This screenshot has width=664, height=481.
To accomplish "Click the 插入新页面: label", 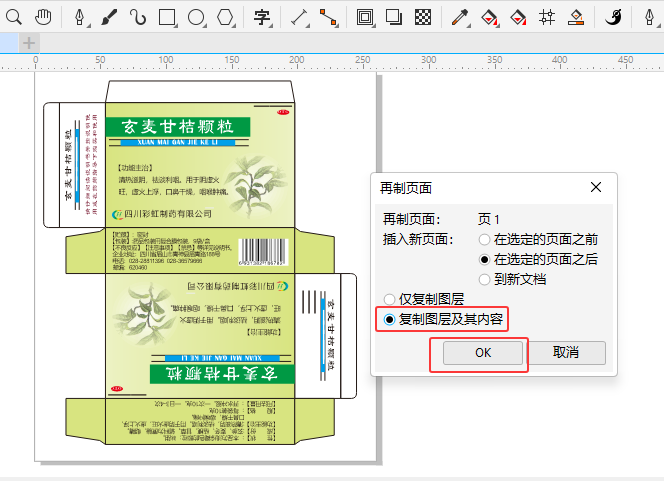I will [x=418, y=240].
